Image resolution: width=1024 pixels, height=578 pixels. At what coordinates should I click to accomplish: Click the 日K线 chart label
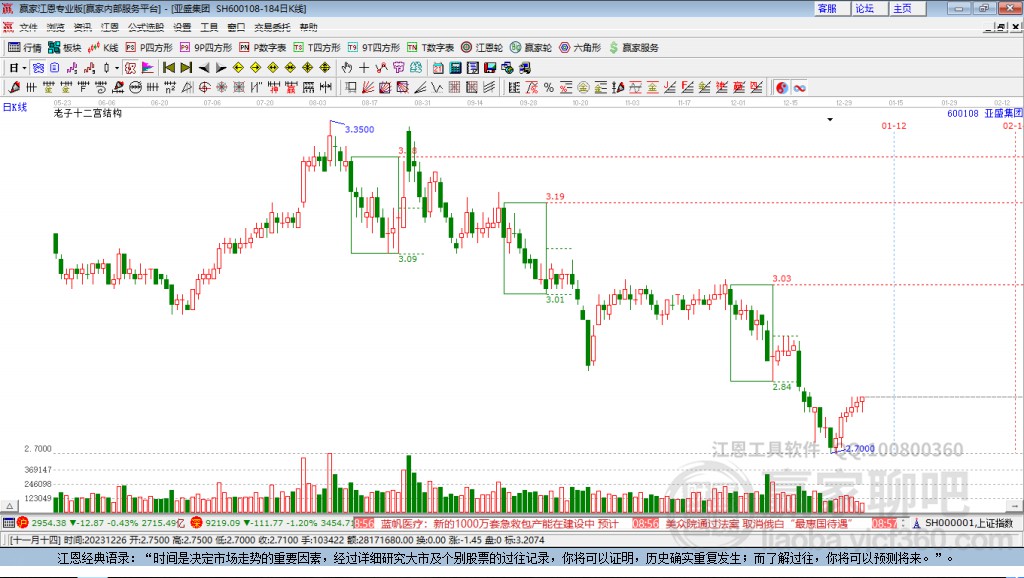coord(15,107)
